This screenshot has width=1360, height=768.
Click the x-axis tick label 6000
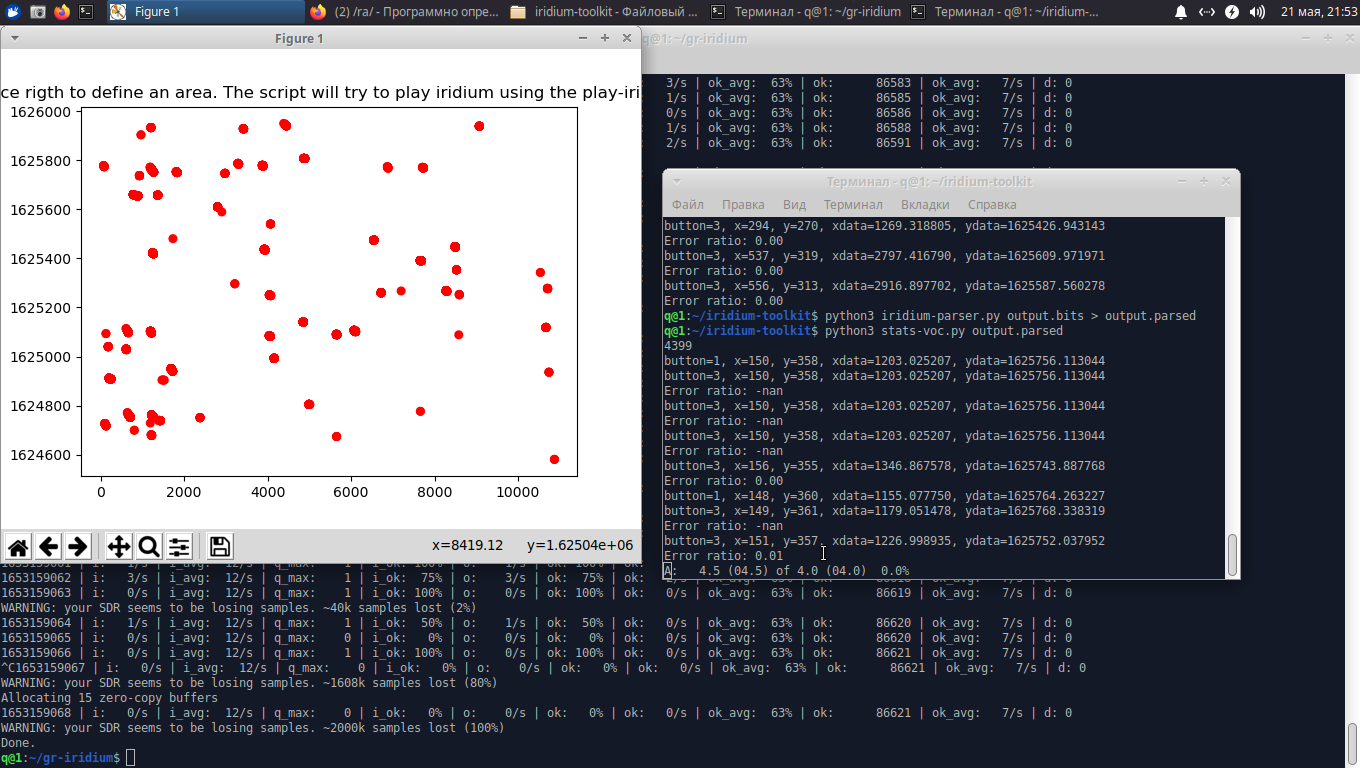click(x=350, y=493)
